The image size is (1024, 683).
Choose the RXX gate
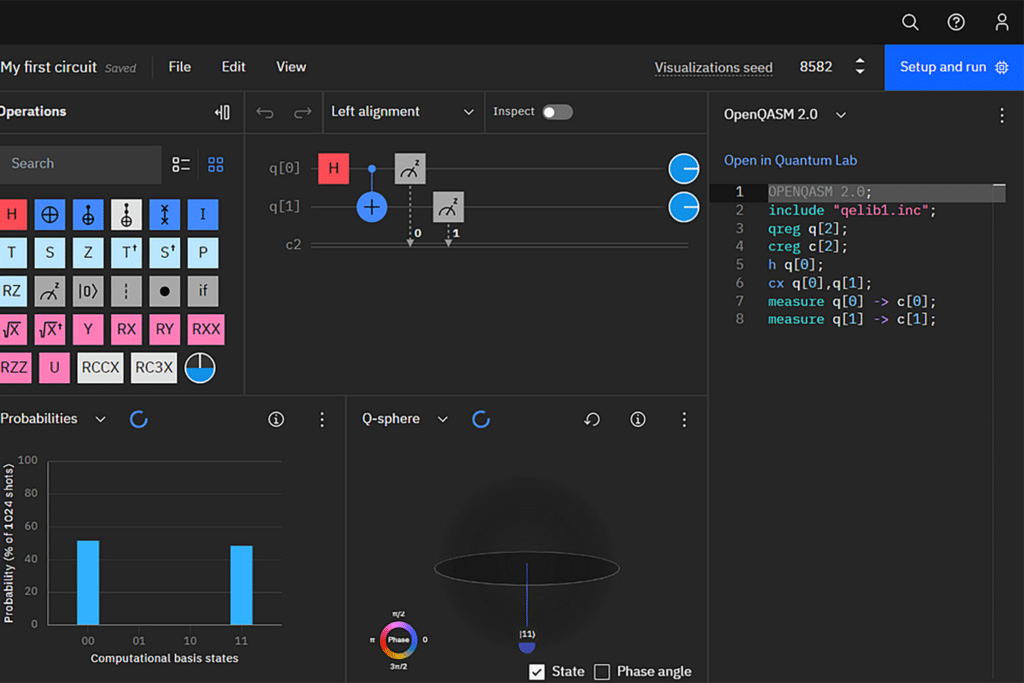click(206, 329)
